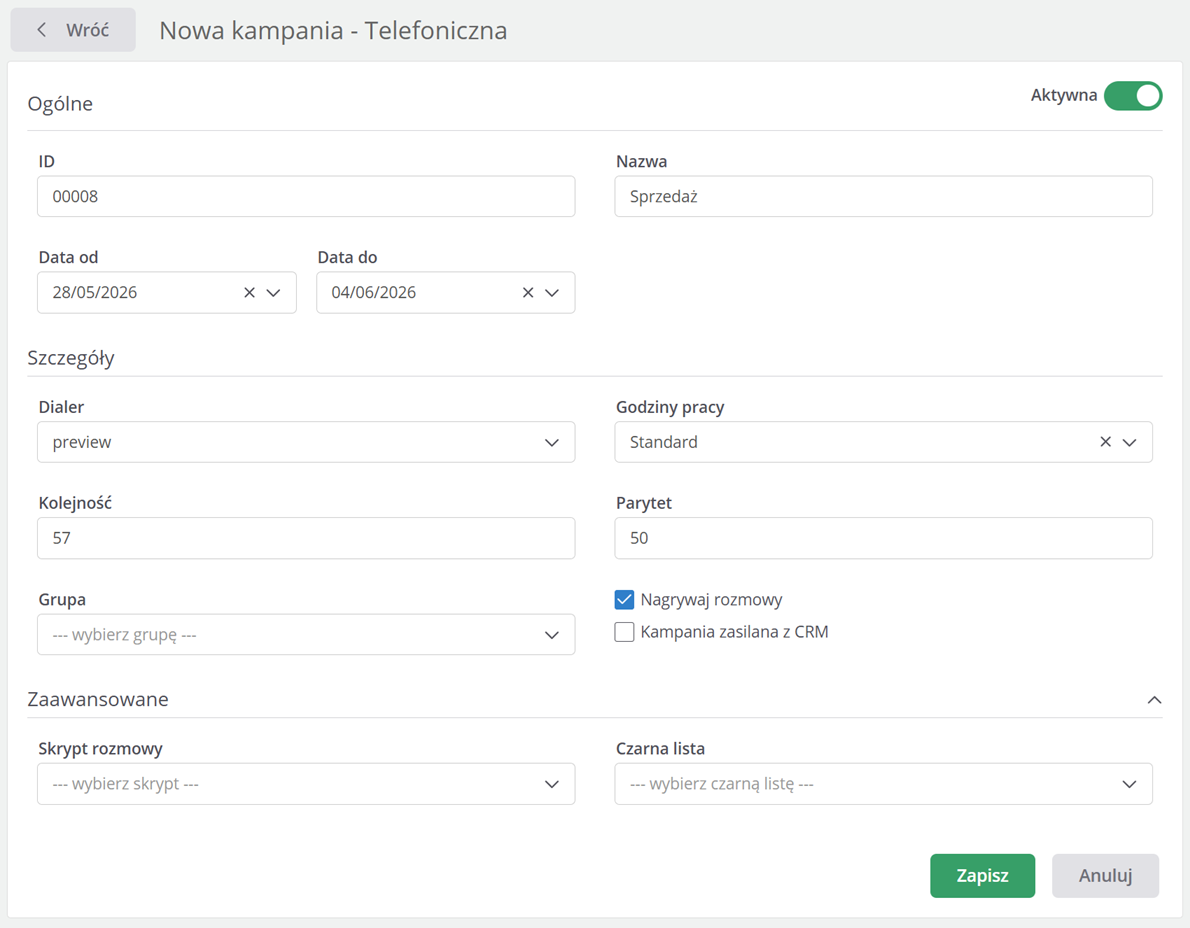The width and height of the screenshot is (1190, 928).
Task: Click the Aktywna label
Action: coord(1063,96)
